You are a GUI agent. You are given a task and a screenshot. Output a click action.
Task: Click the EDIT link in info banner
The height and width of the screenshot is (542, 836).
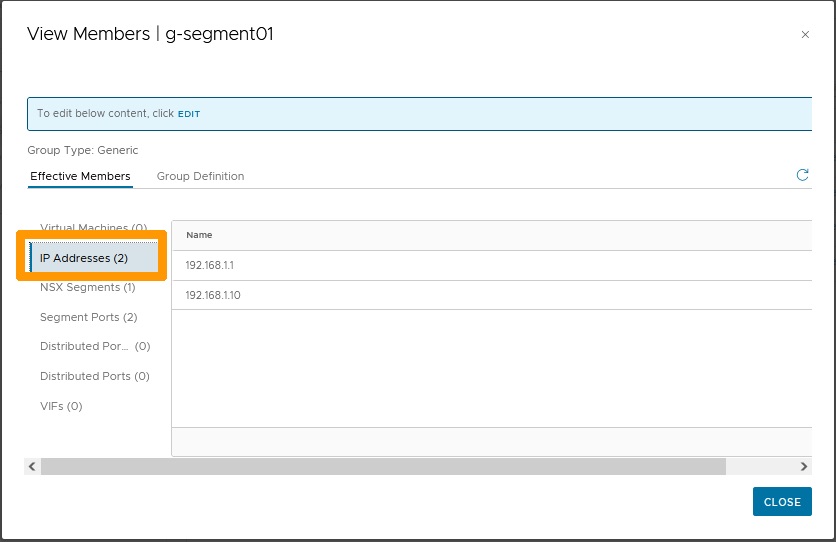pyautogui.click(x=189, y=114)
